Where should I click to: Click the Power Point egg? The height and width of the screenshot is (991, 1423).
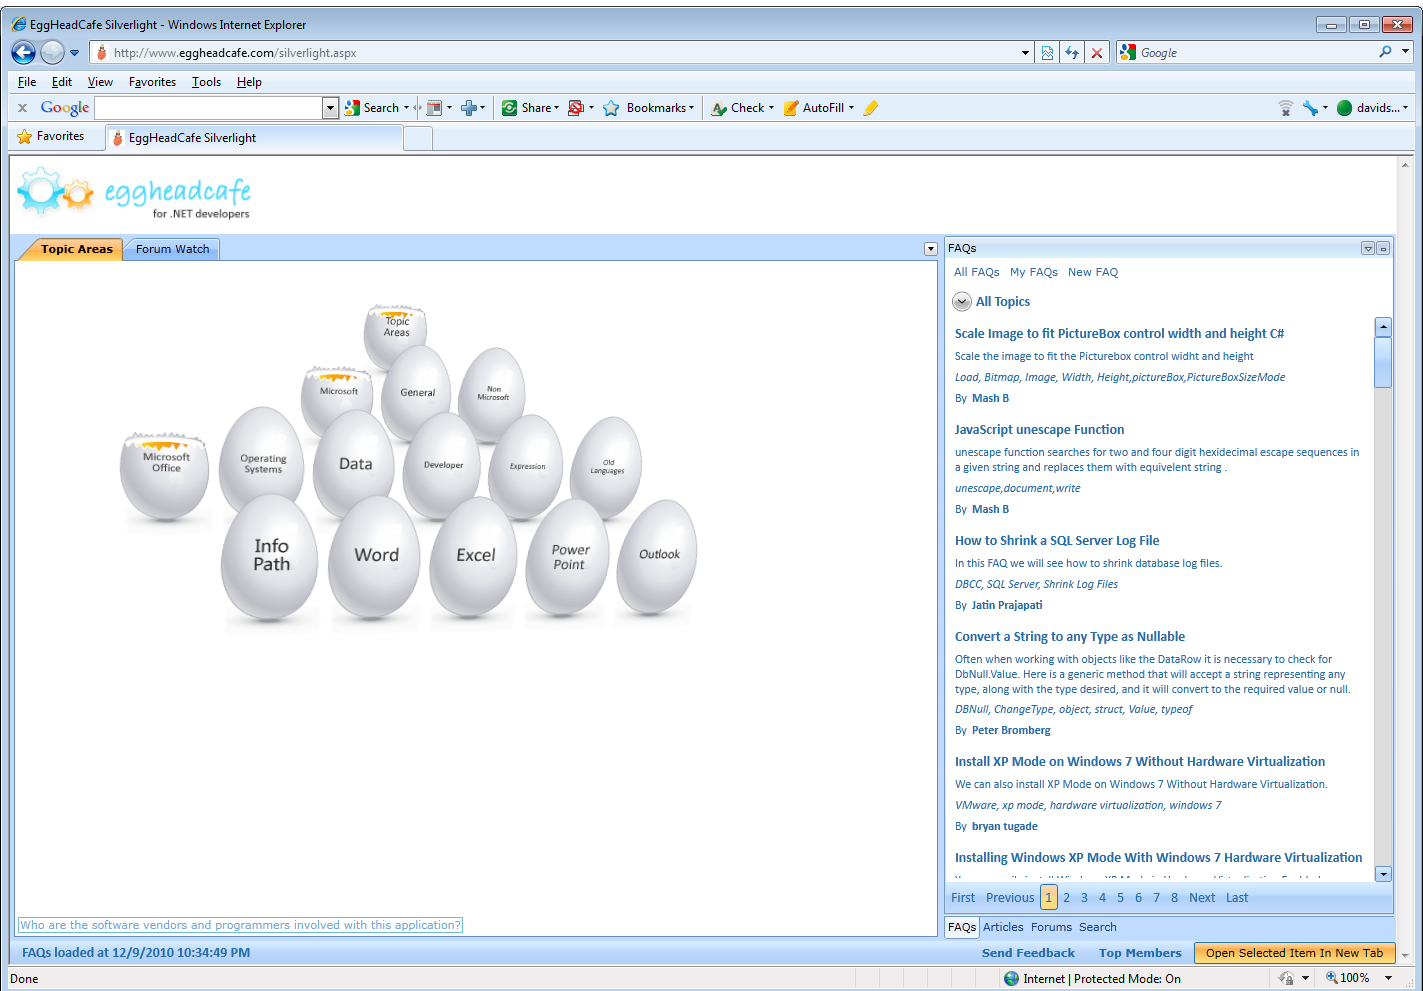569,558
